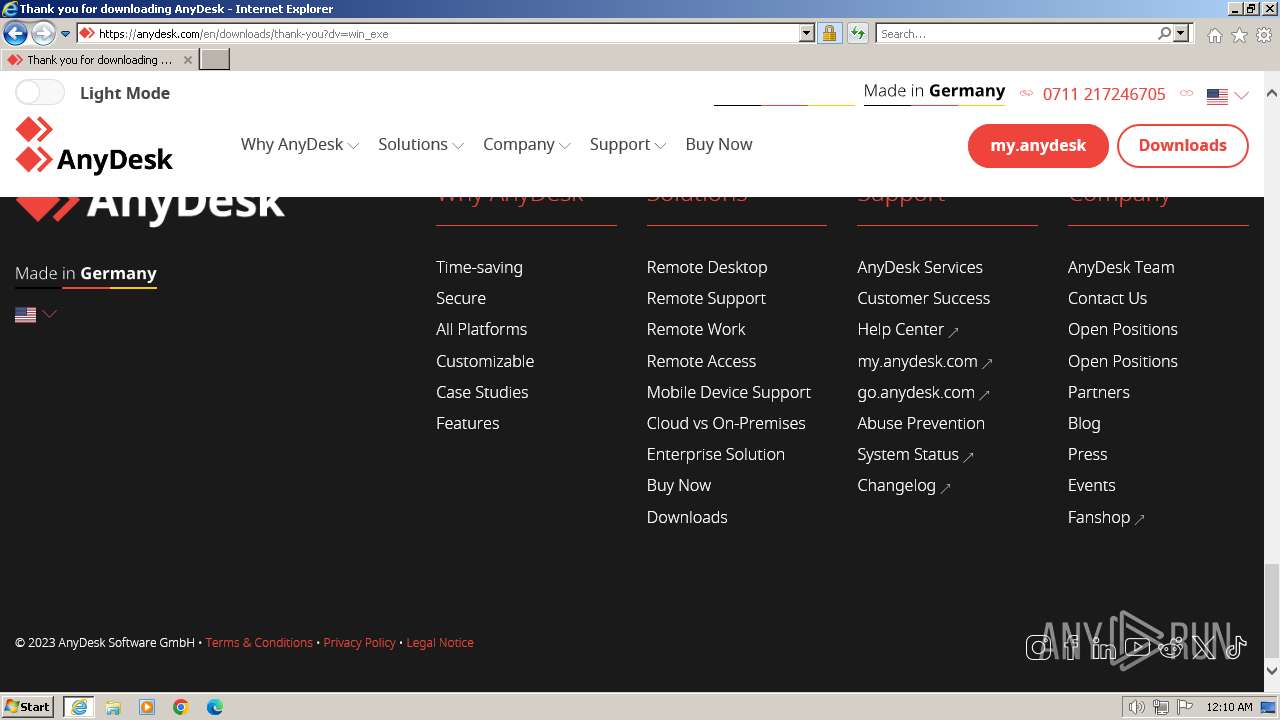The height and width of the screenshot is (720, 1280).
Task: Open a new blank tab
Action: (x=215, y=60)
